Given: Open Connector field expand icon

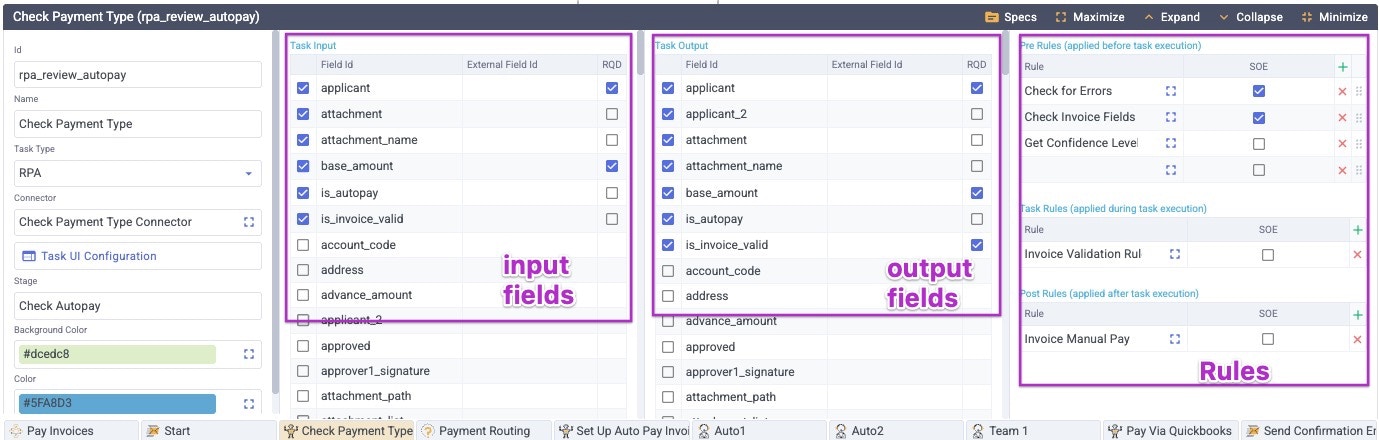Looking at the screenshot, I should (248, 222).
